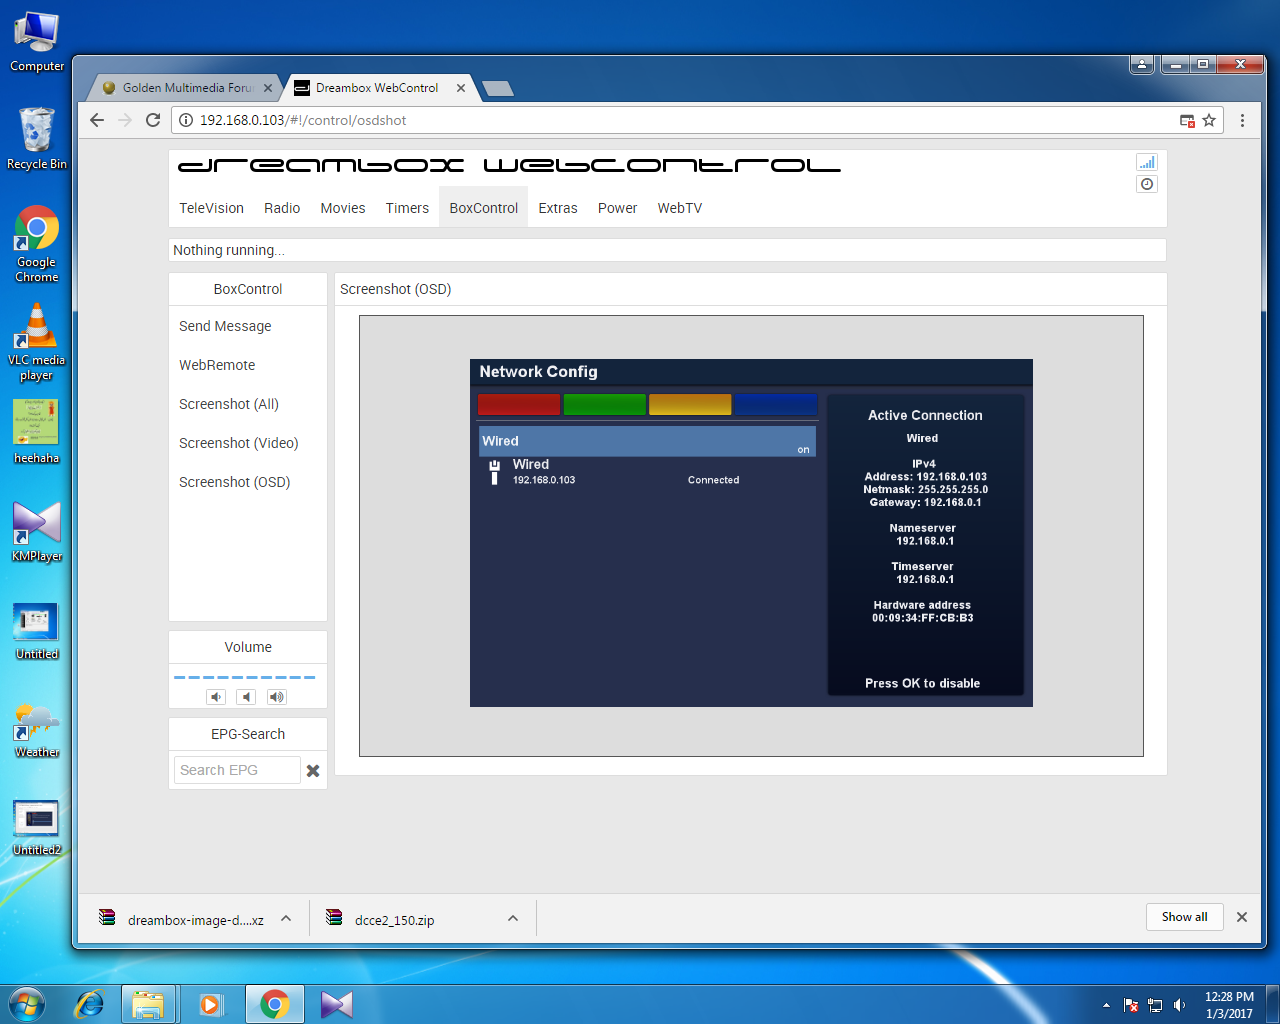Open the Power tab
Screen dimensions: 1280x1024
[617, 208]
